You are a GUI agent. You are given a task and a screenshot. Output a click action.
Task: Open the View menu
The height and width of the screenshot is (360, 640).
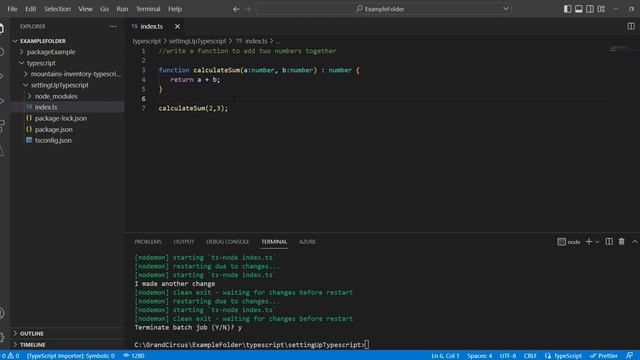pyautogui.click(x=85, y=9)
